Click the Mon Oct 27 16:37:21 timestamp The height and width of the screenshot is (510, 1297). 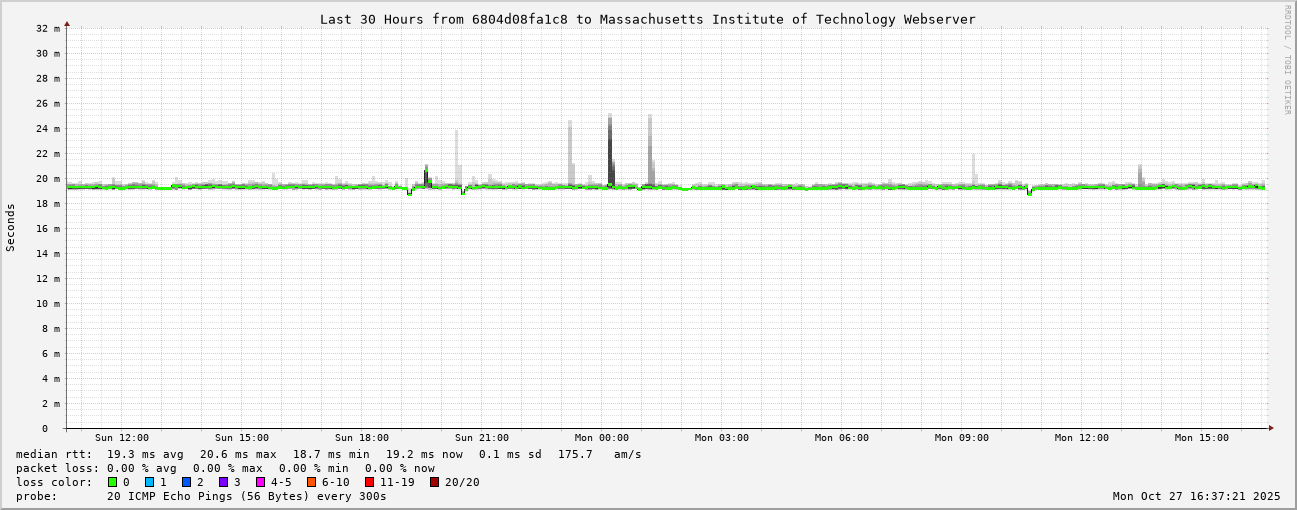pos(1196,496)
